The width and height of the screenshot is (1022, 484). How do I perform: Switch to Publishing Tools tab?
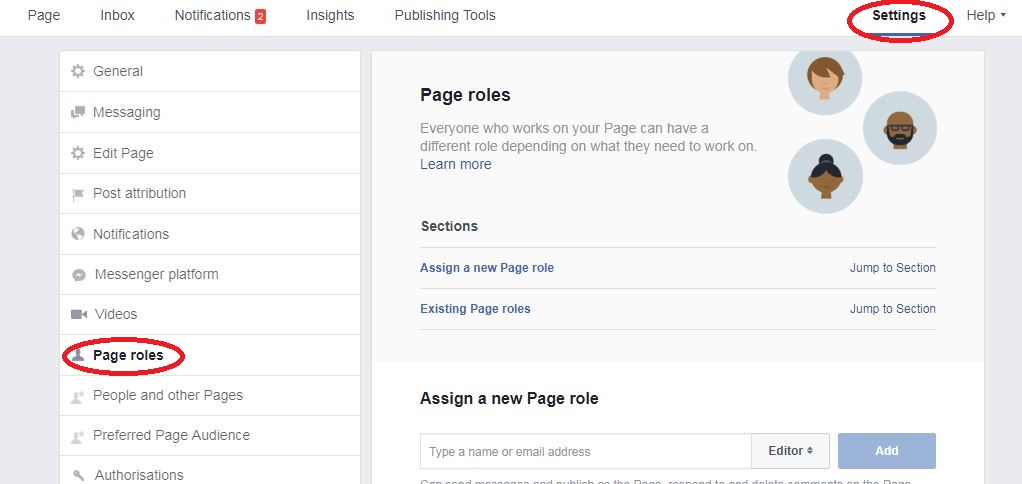[x=445, y=16]
